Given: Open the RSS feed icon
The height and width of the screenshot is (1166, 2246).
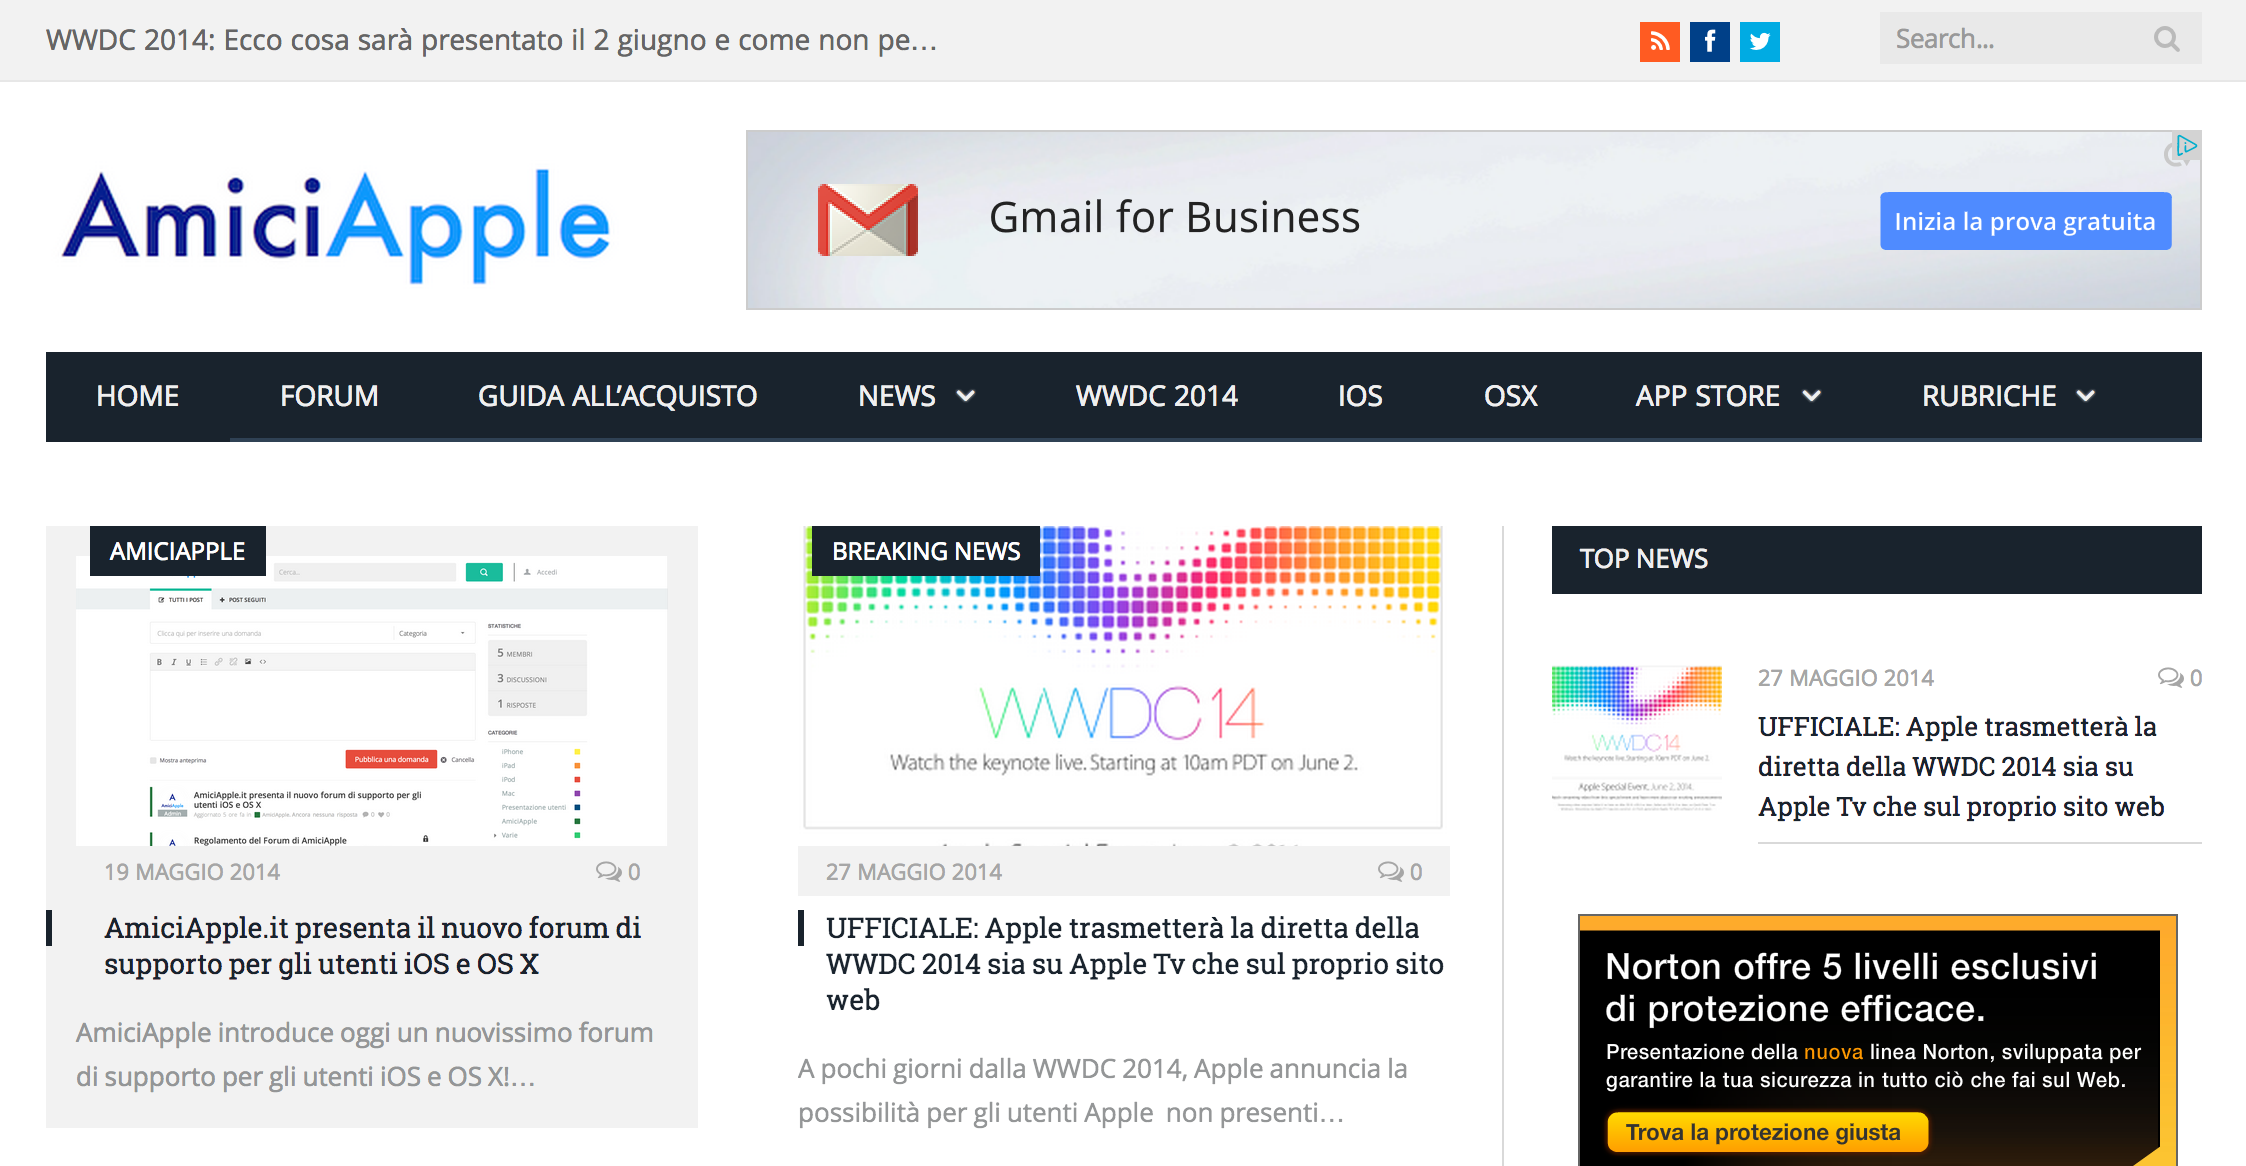Looking at the screenshot, I should (1659, 41).
